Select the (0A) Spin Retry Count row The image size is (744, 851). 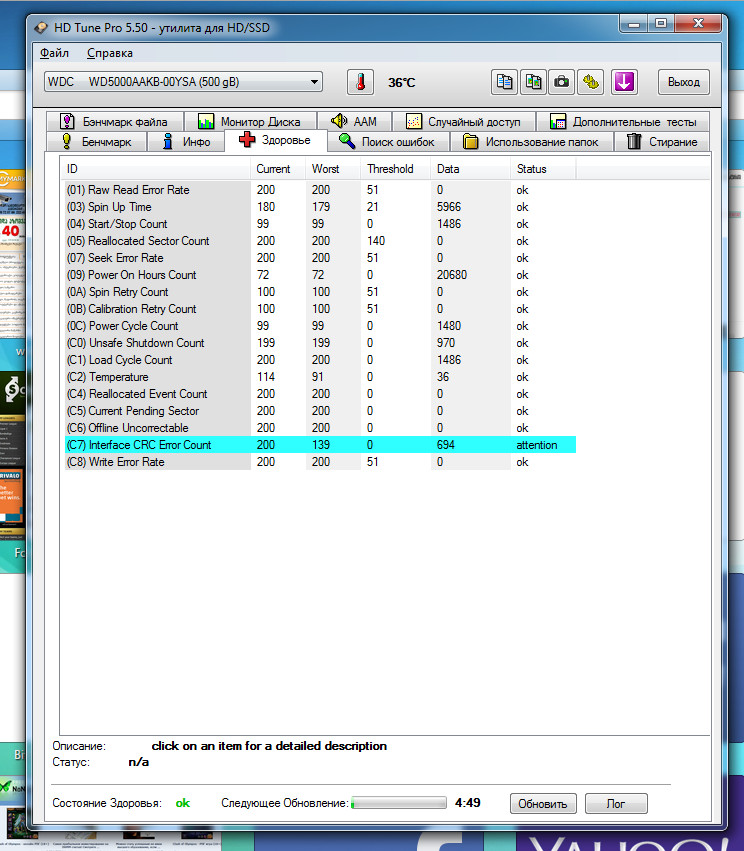pos(320,292)
